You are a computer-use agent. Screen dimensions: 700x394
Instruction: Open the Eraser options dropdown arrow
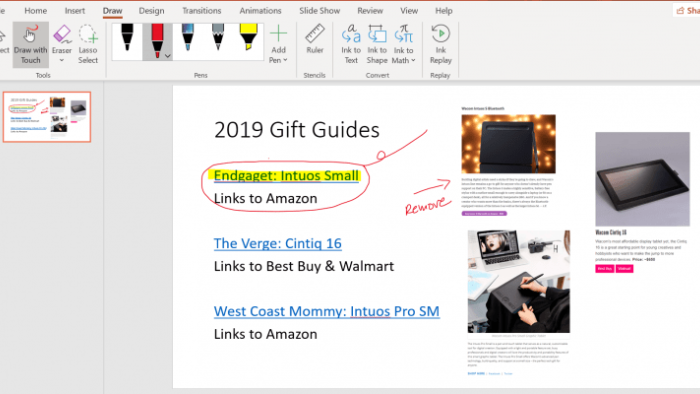[62, 61]
